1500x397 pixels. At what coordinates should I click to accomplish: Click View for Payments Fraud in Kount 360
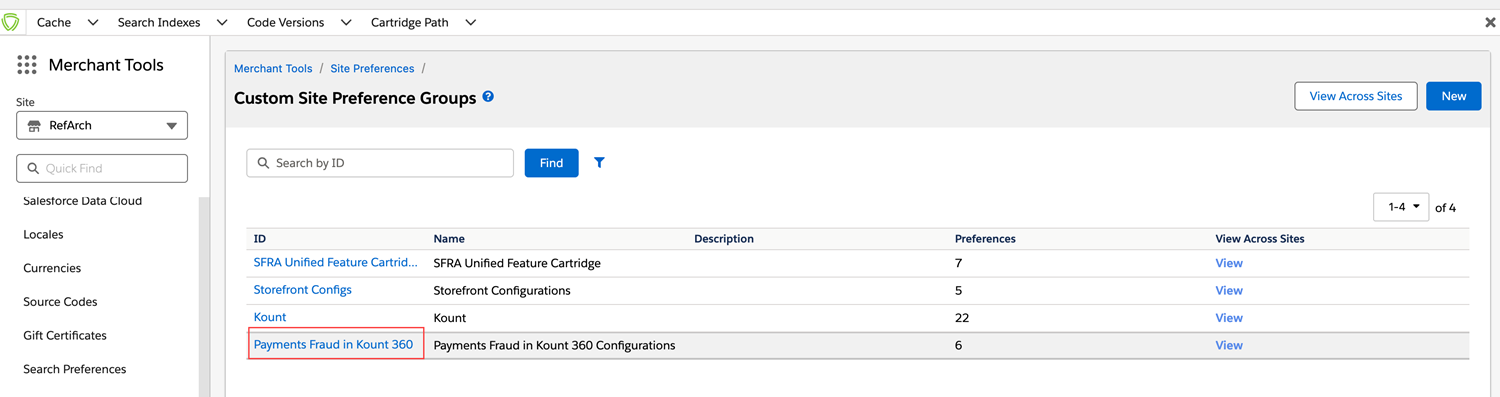tap(1229, 345)
